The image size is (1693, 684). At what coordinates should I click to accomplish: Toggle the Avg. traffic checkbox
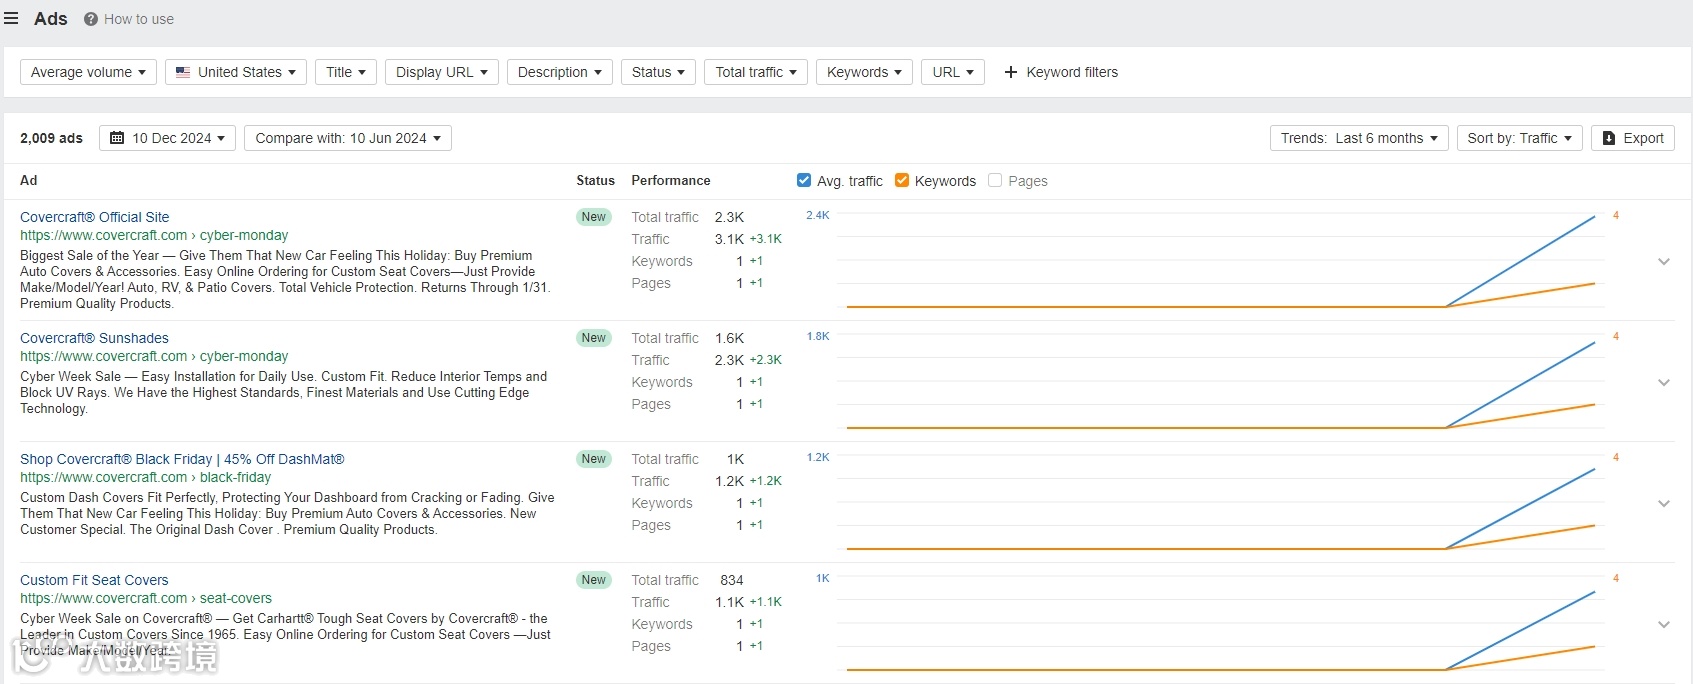[x=804, y=180]
